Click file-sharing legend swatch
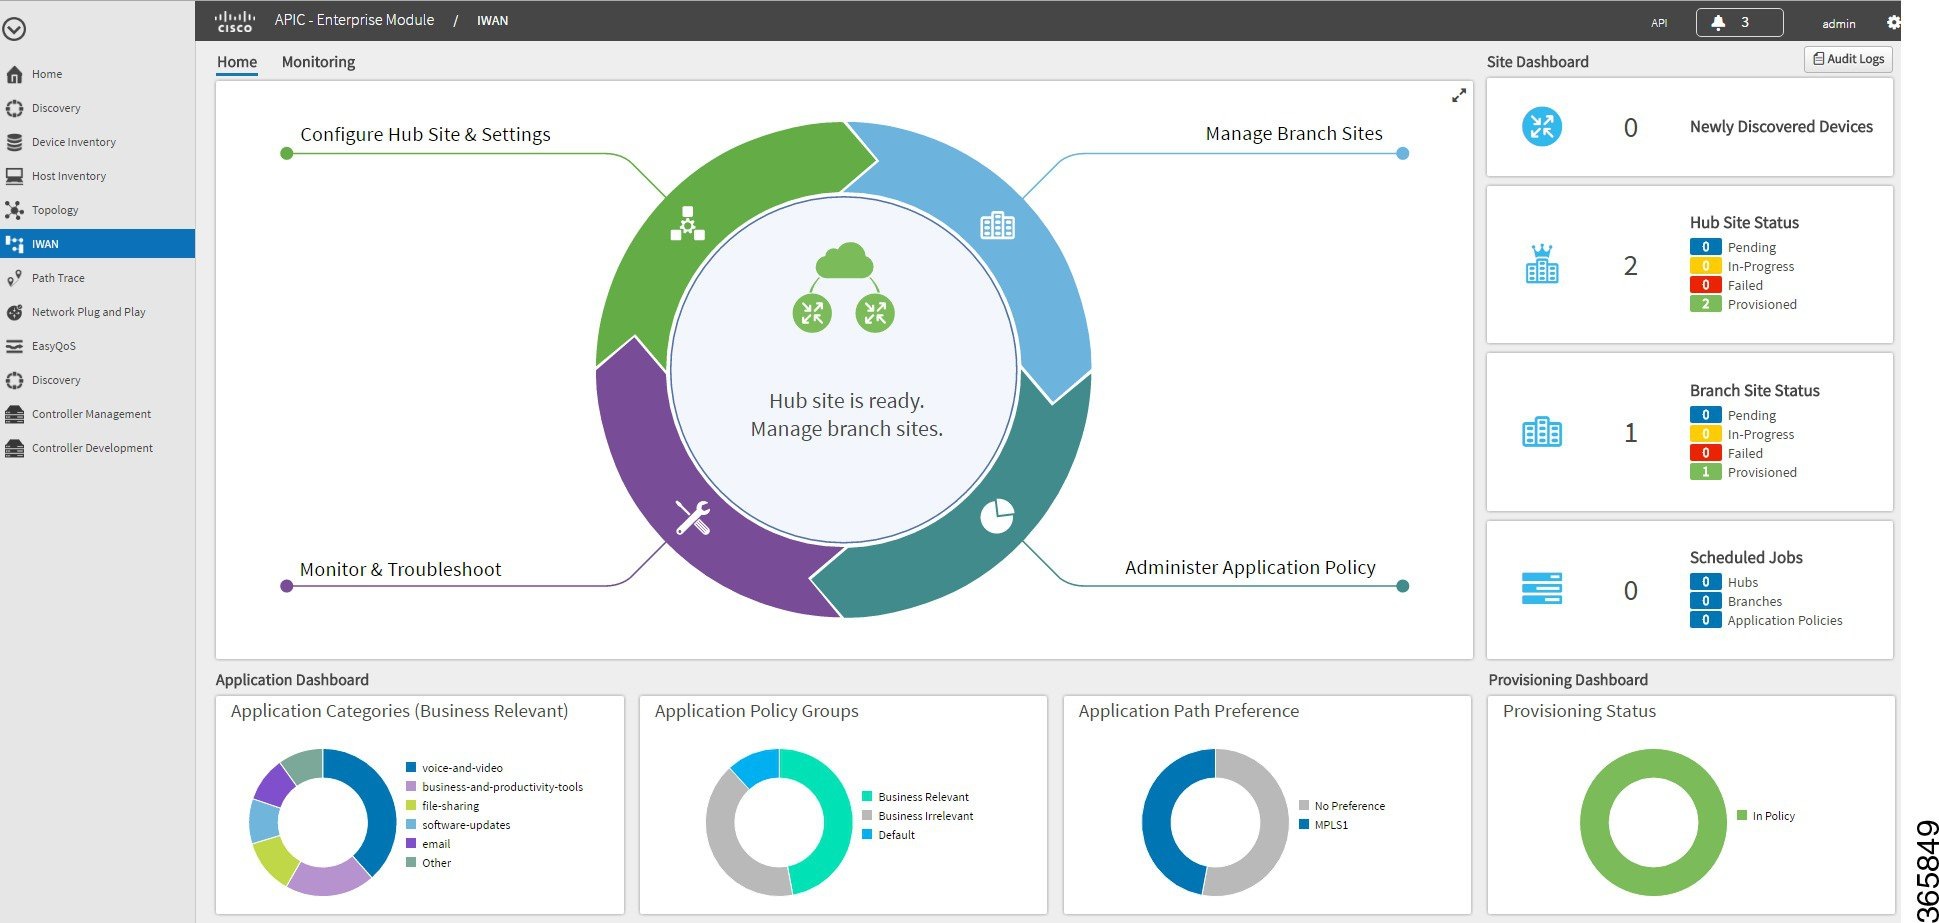 (x=411, y=805)
